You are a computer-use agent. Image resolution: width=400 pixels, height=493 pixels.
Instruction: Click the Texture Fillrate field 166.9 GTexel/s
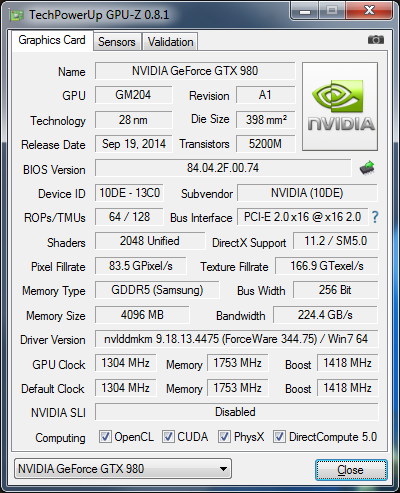[x=327, y=266]
